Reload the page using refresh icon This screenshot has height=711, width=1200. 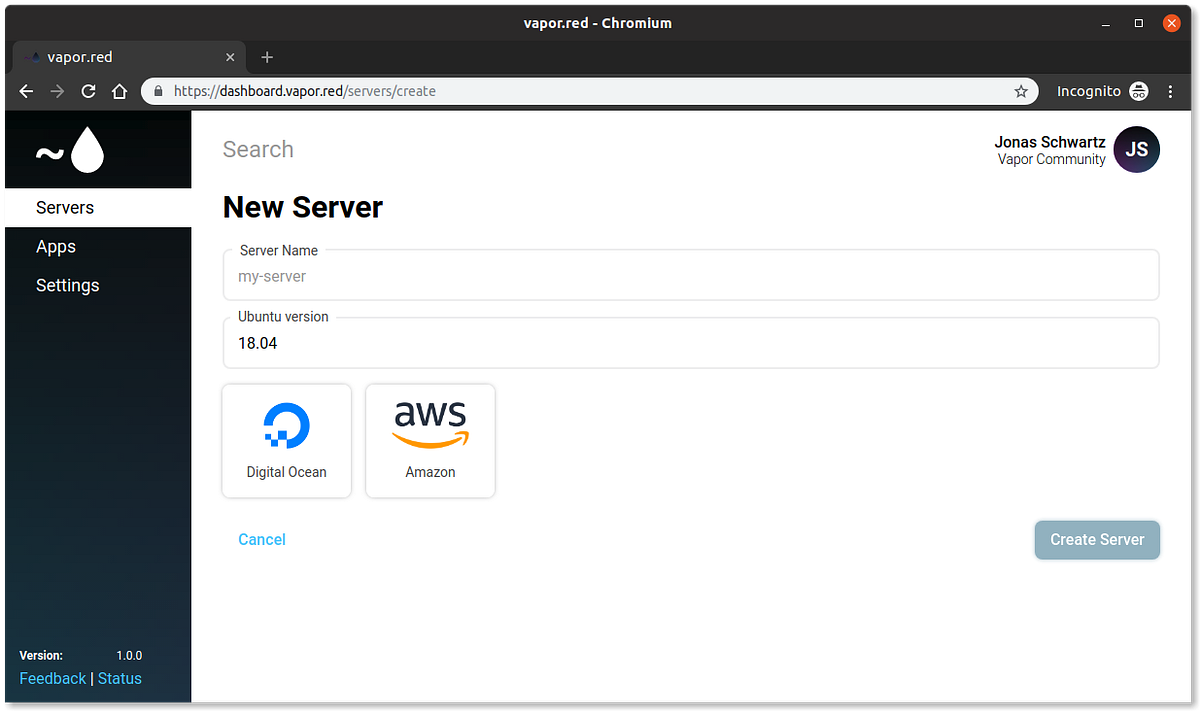tap(88, 91)
